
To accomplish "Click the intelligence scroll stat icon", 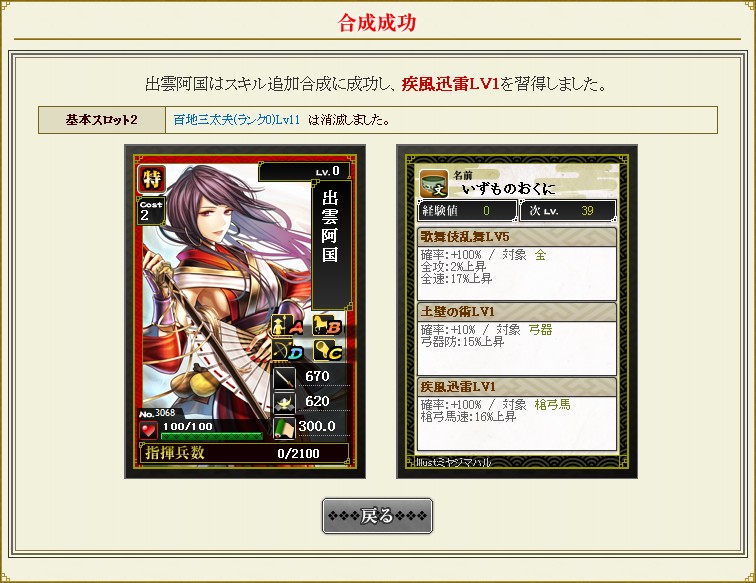I will click(x=284, y=428).
